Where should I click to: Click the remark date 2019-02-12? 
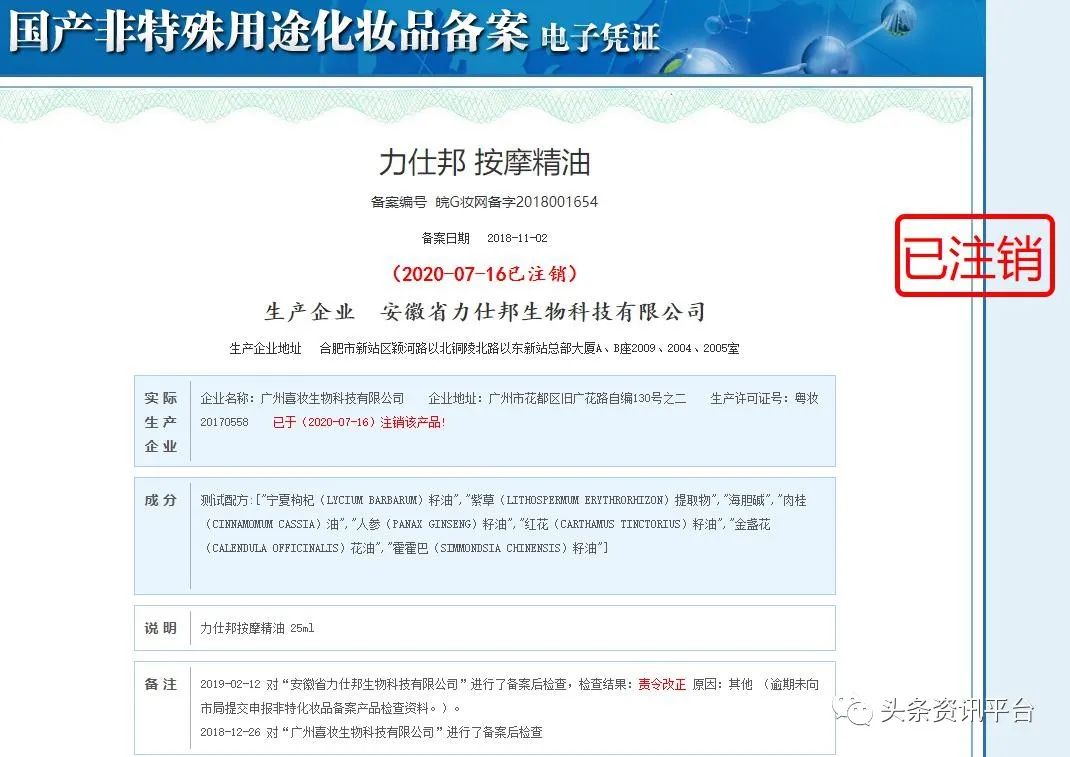click(x=230, y=685)
